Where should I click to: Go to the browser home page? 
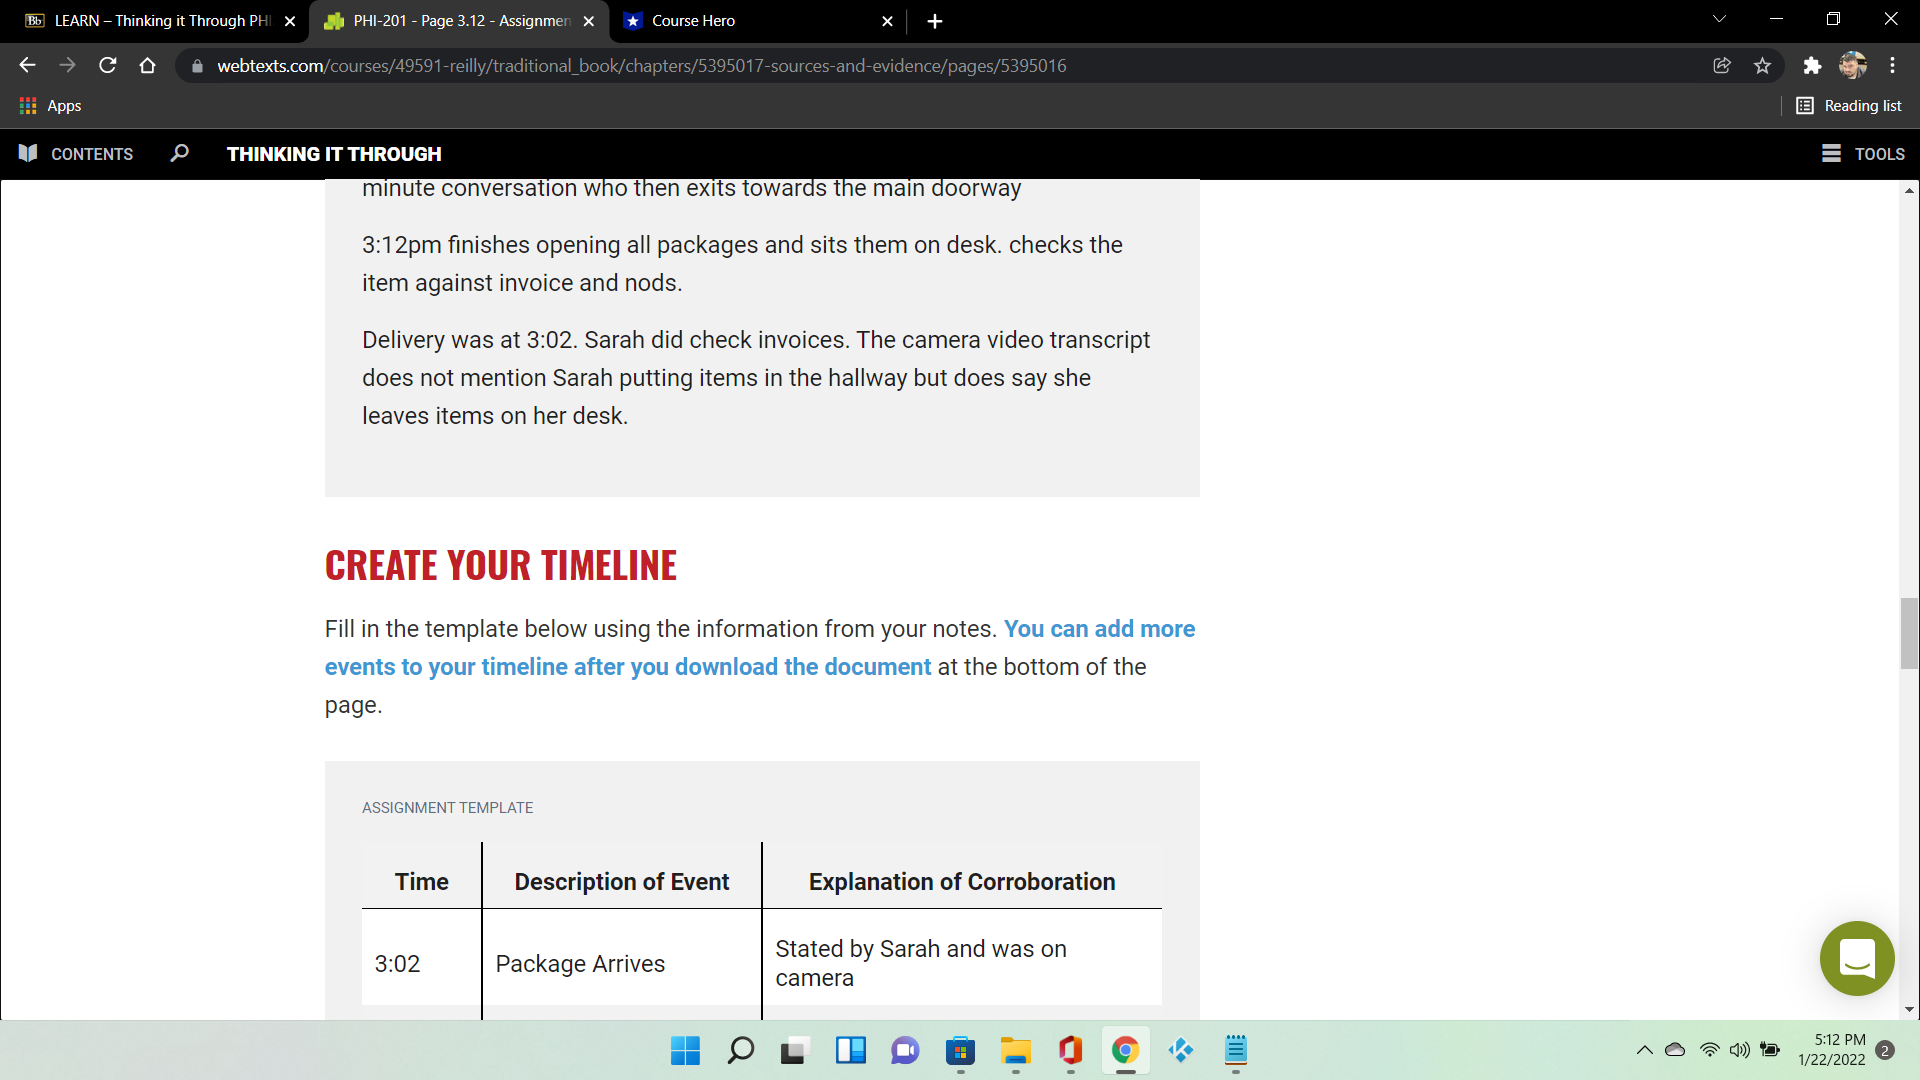point(148,66)
